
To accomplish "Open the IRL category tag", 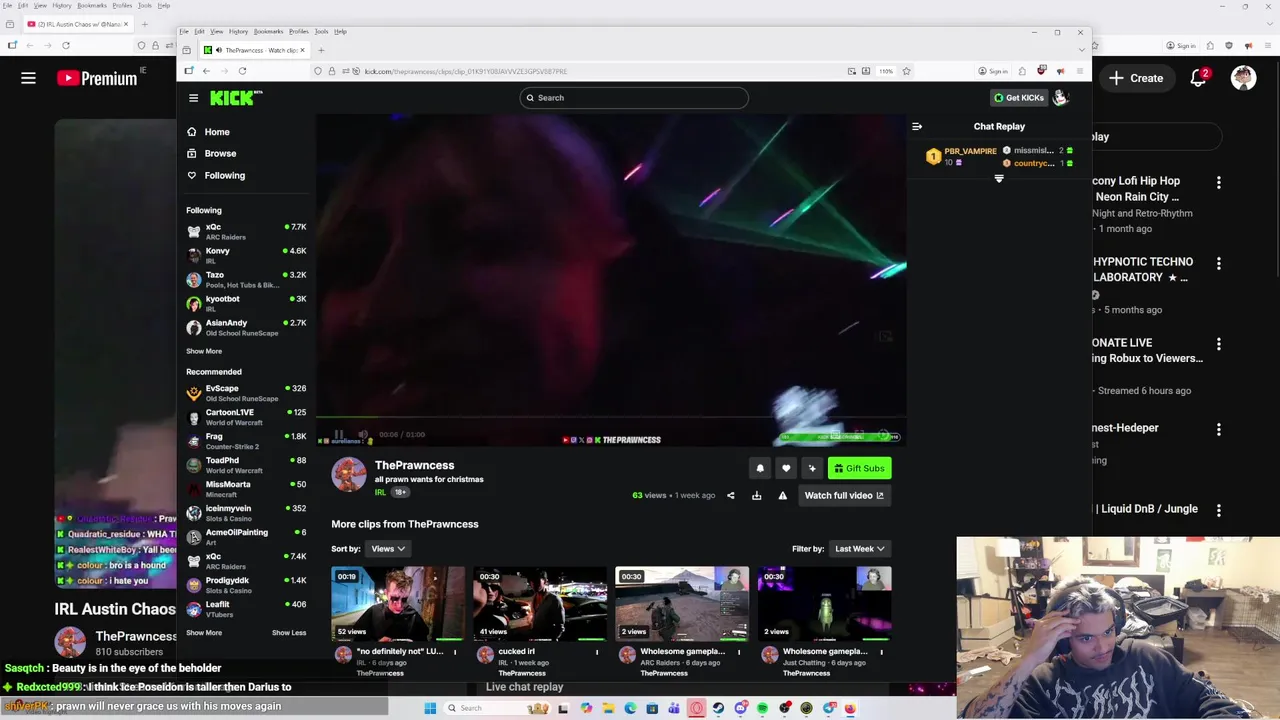I will [380, 492].
